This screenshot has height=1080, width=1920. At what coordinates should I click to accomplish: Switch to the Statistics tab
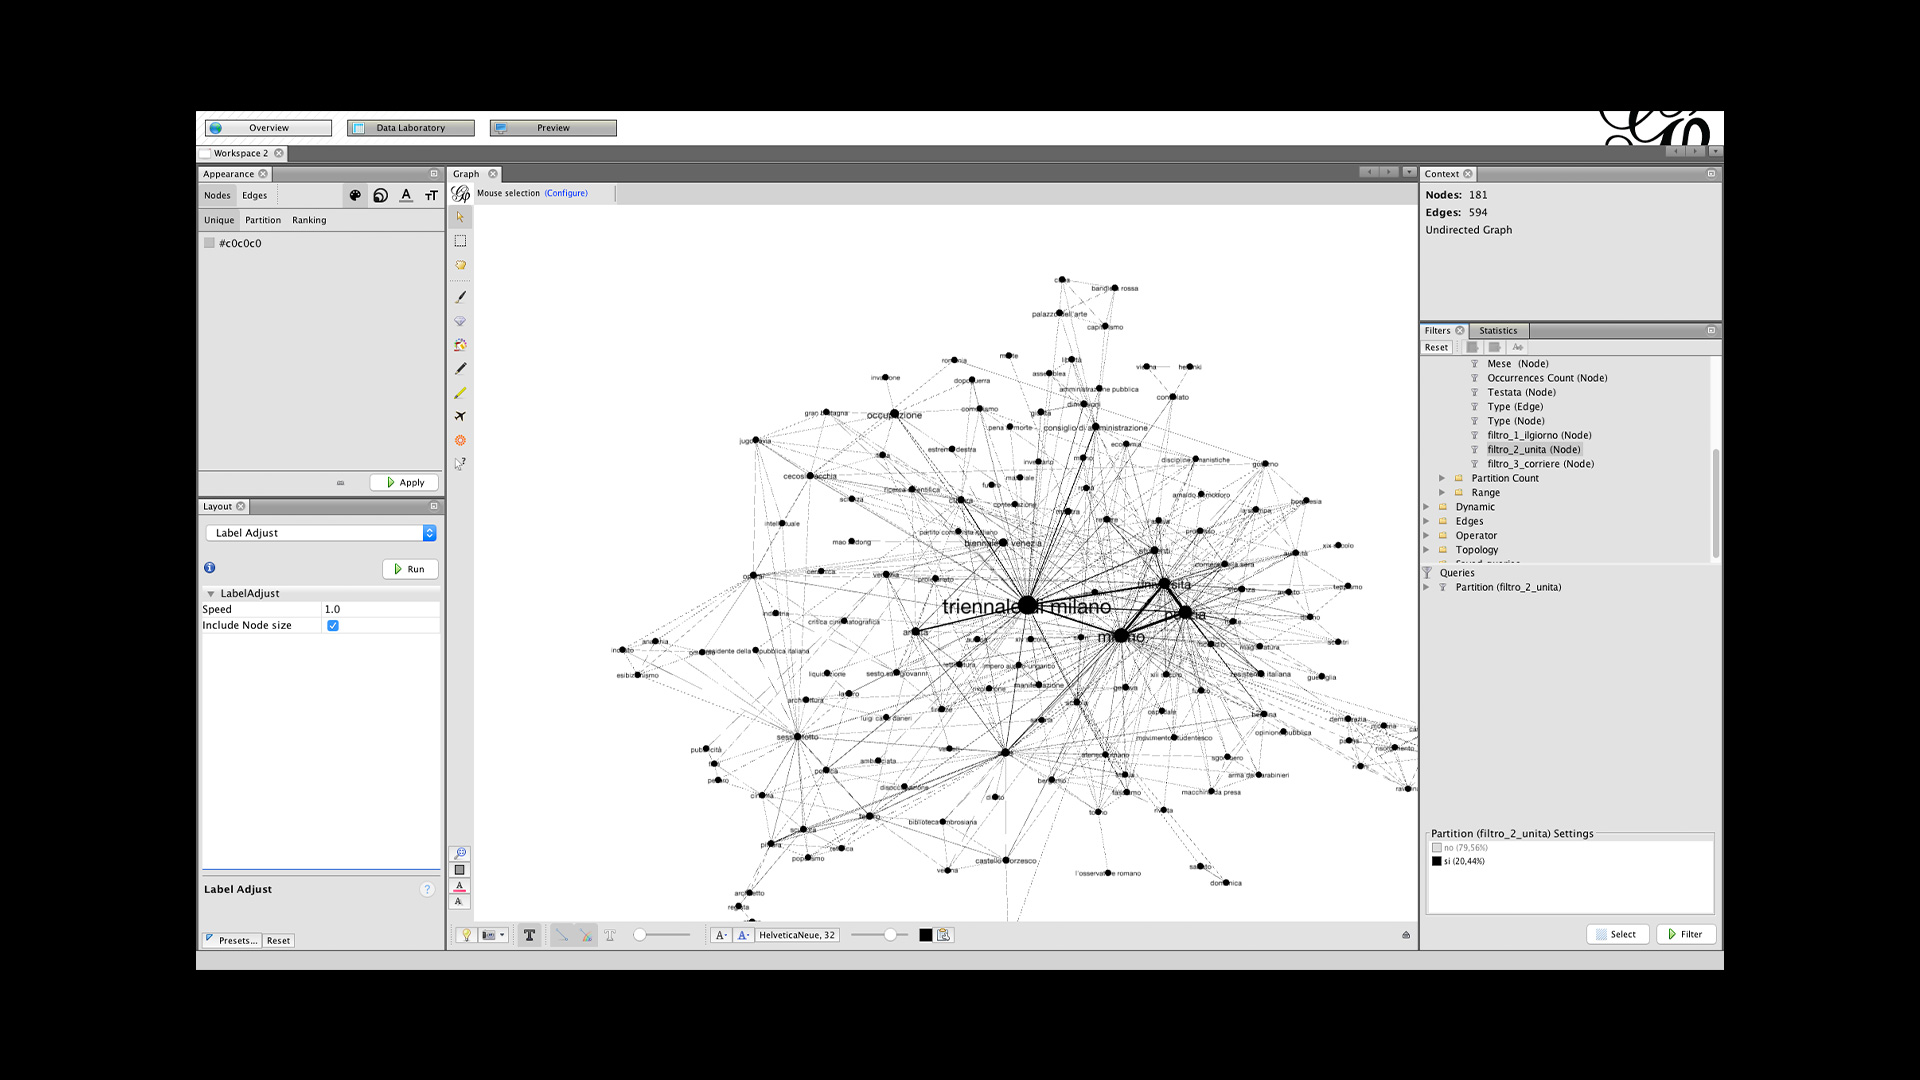pos(1497,331)
